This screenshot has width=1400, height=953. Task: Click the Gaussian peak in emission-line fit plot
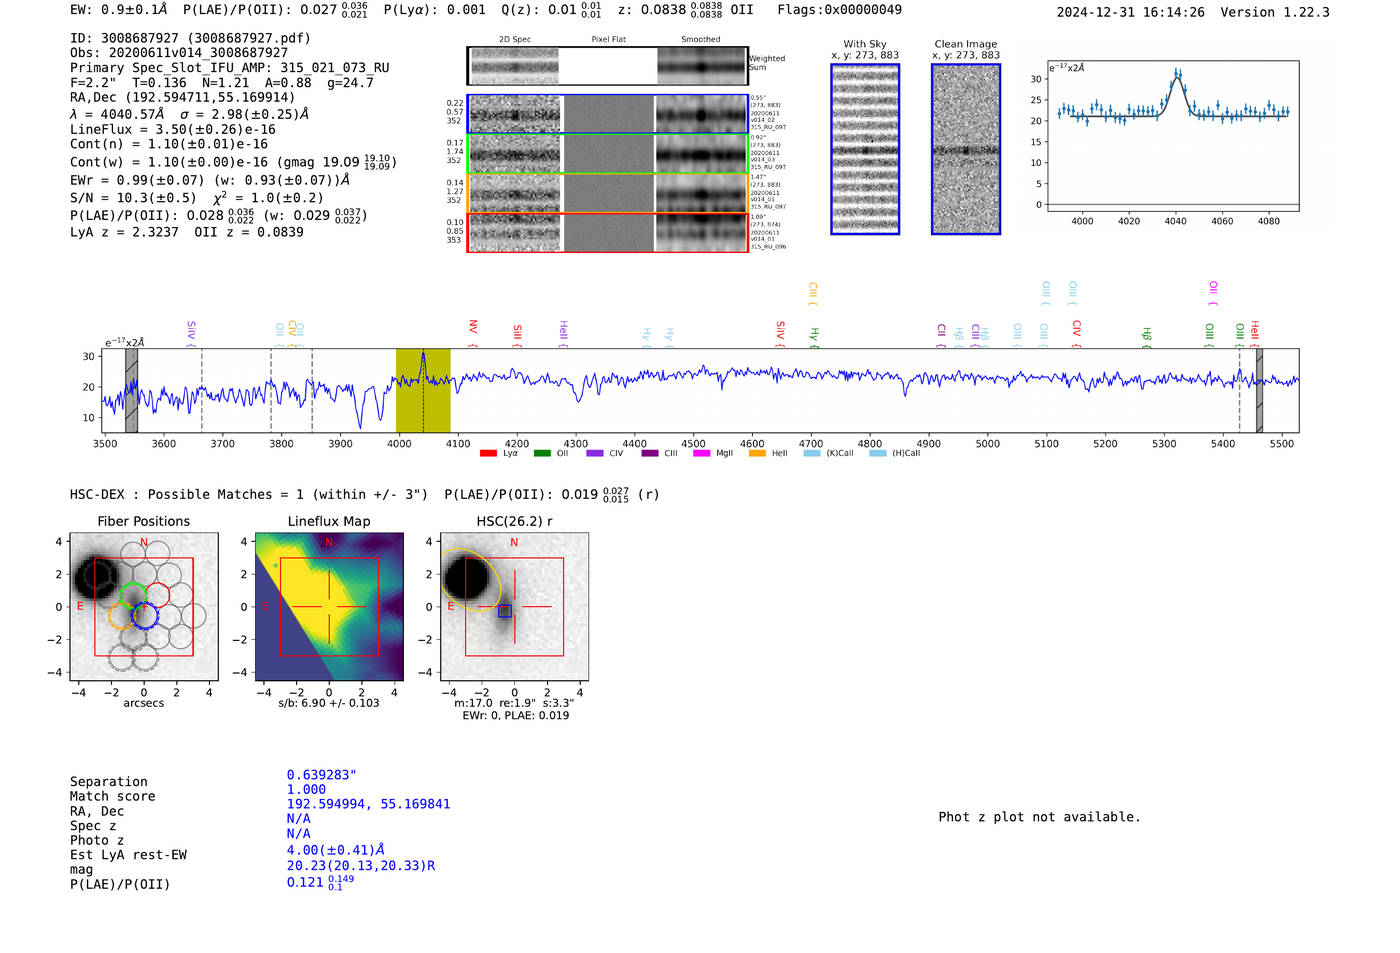(x=1177, y=73)
